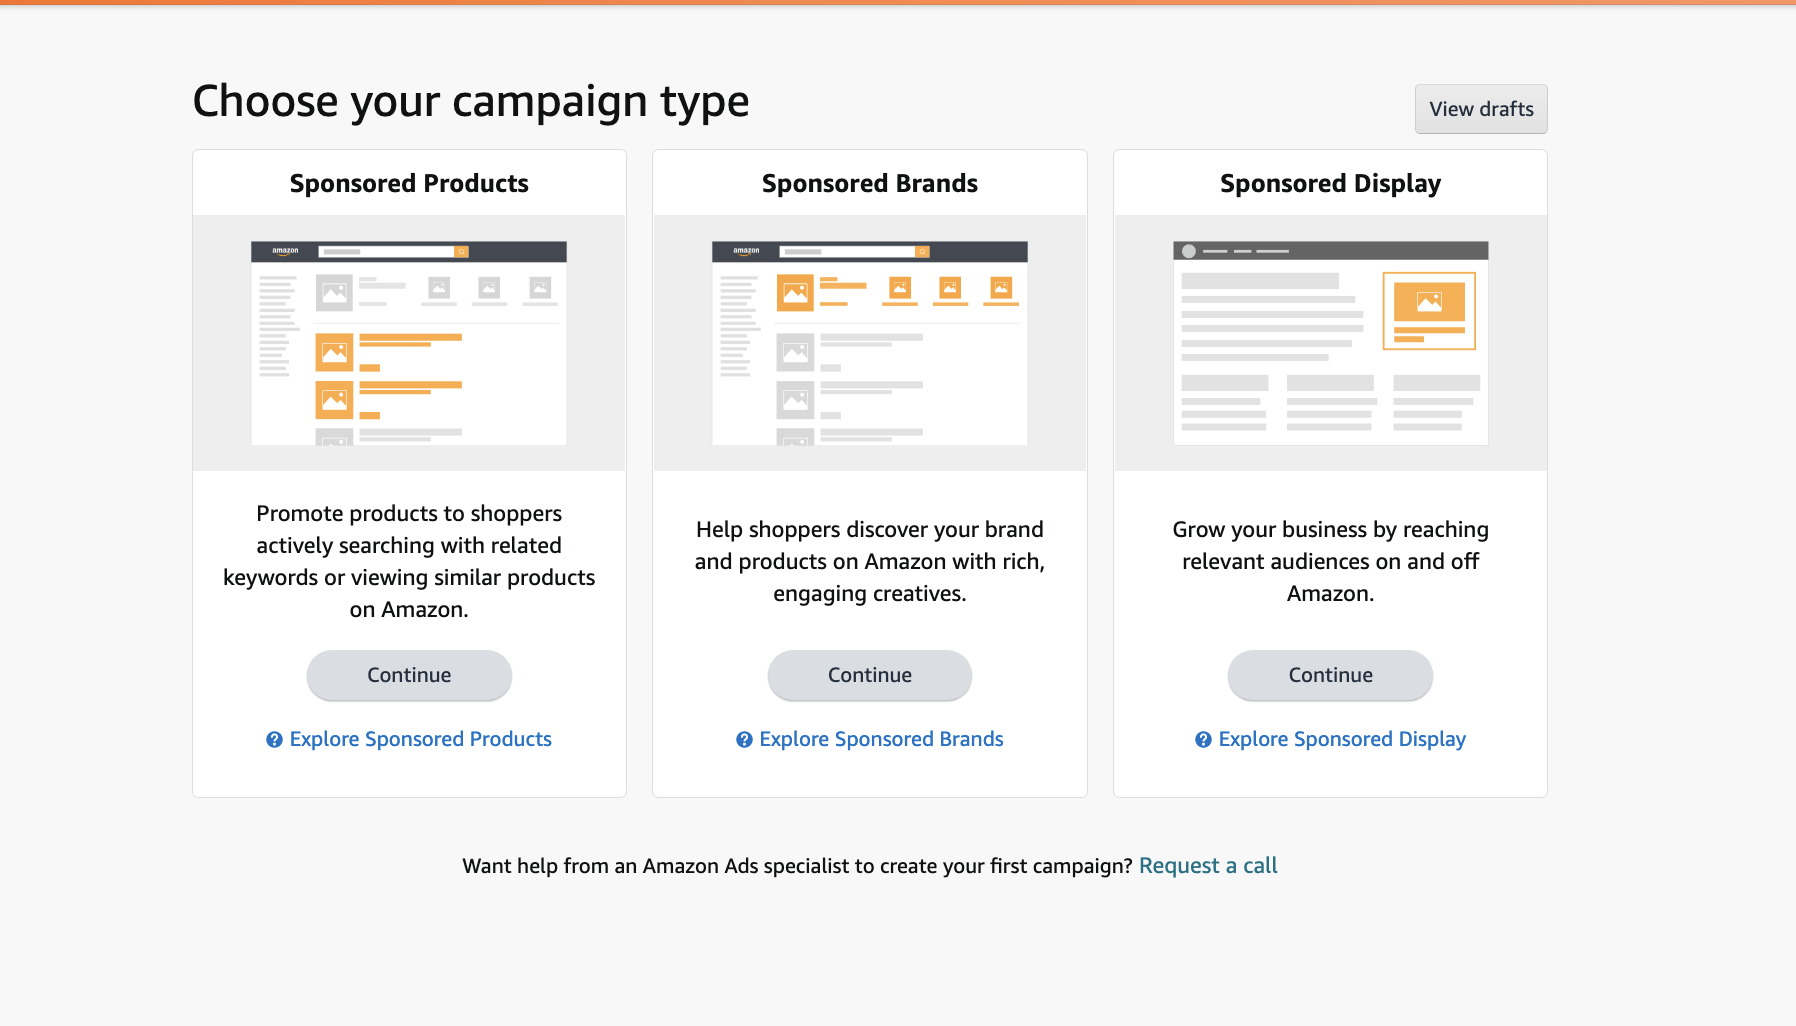Click the help icon beside Explore Sponsored Display
The image size is (1796, 1026).
(1203, 740)
